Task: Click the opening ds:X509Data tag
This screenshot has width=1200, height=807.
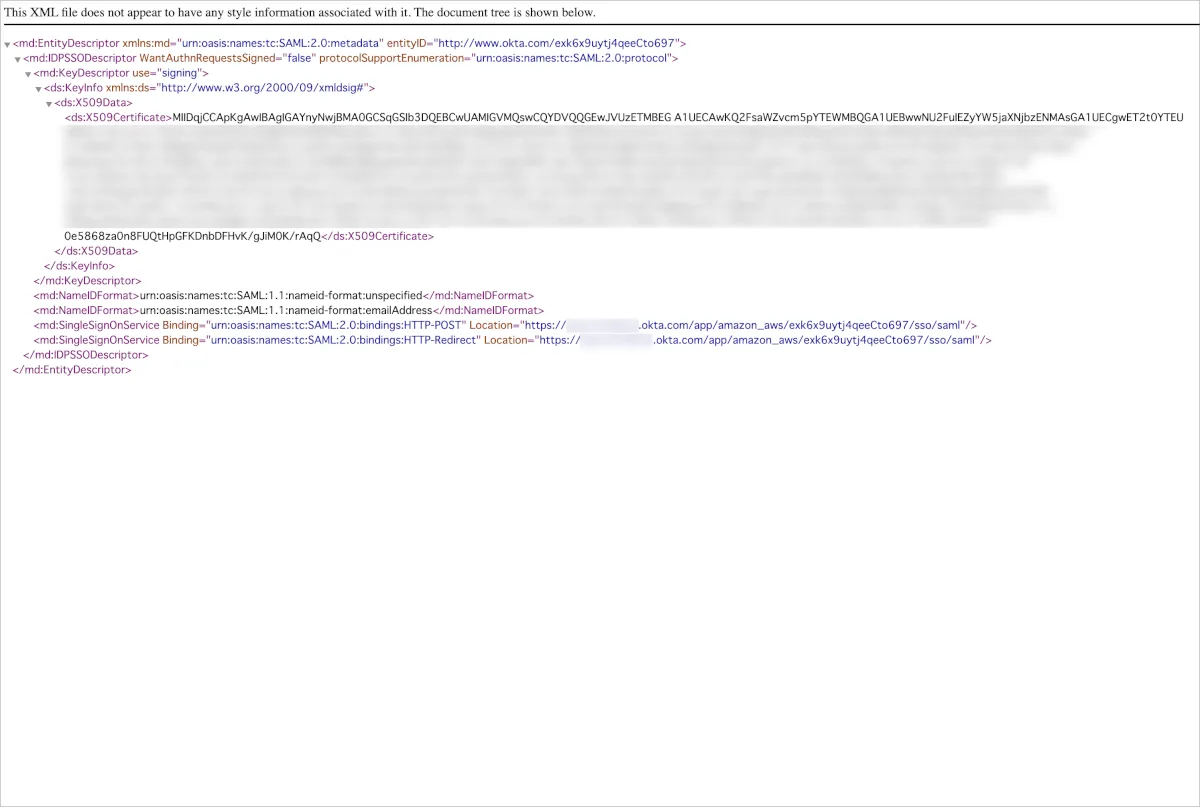Action: [92, 103]
